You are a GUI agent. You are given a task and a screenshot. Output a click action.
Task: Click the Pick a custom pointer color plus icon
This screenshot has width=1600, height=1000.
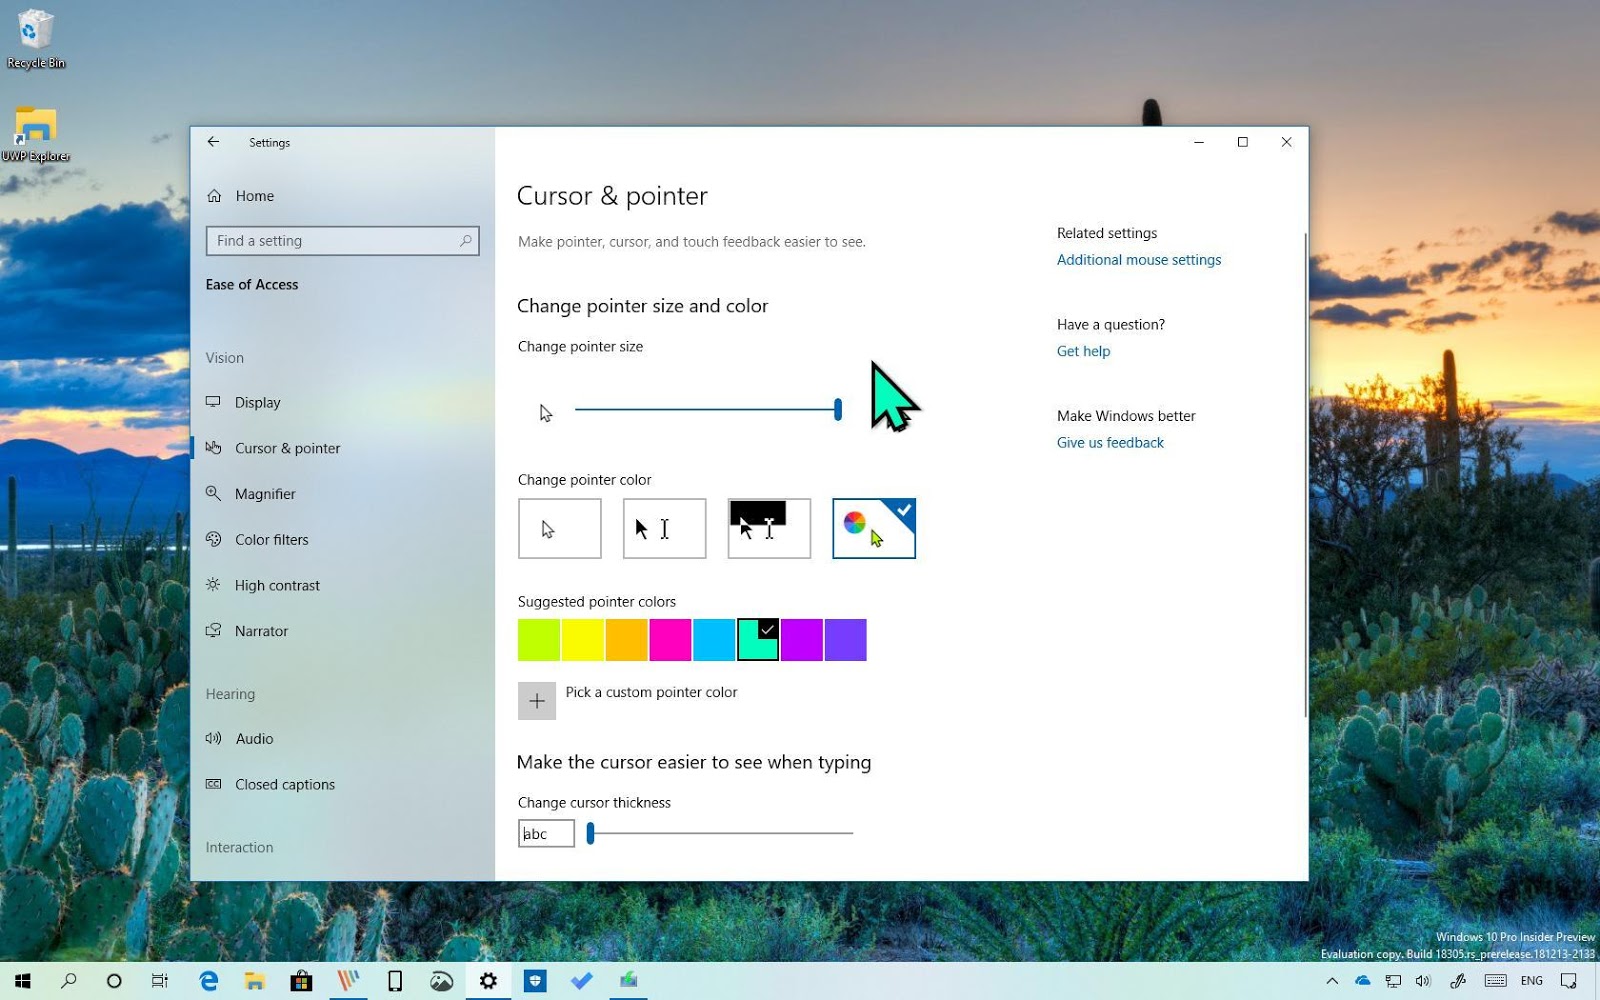pyautogui.click(x=537, y=700)
